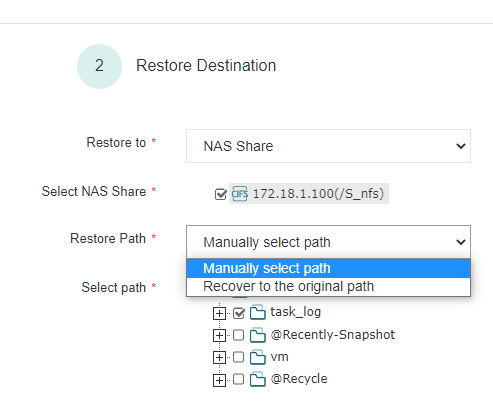Select the 172.18.1.100(/S_nfs) share label

pos(318,194)
